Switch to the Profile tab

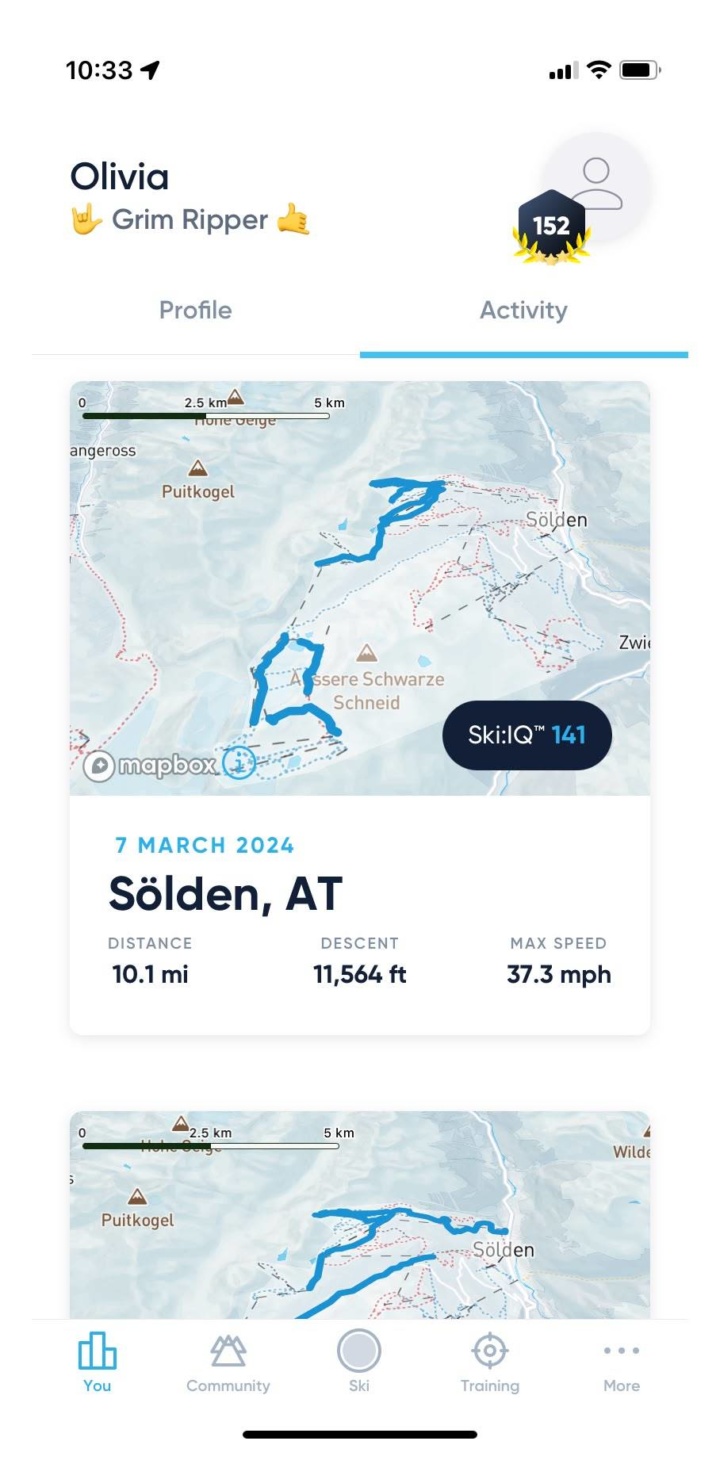coord(196,310)
